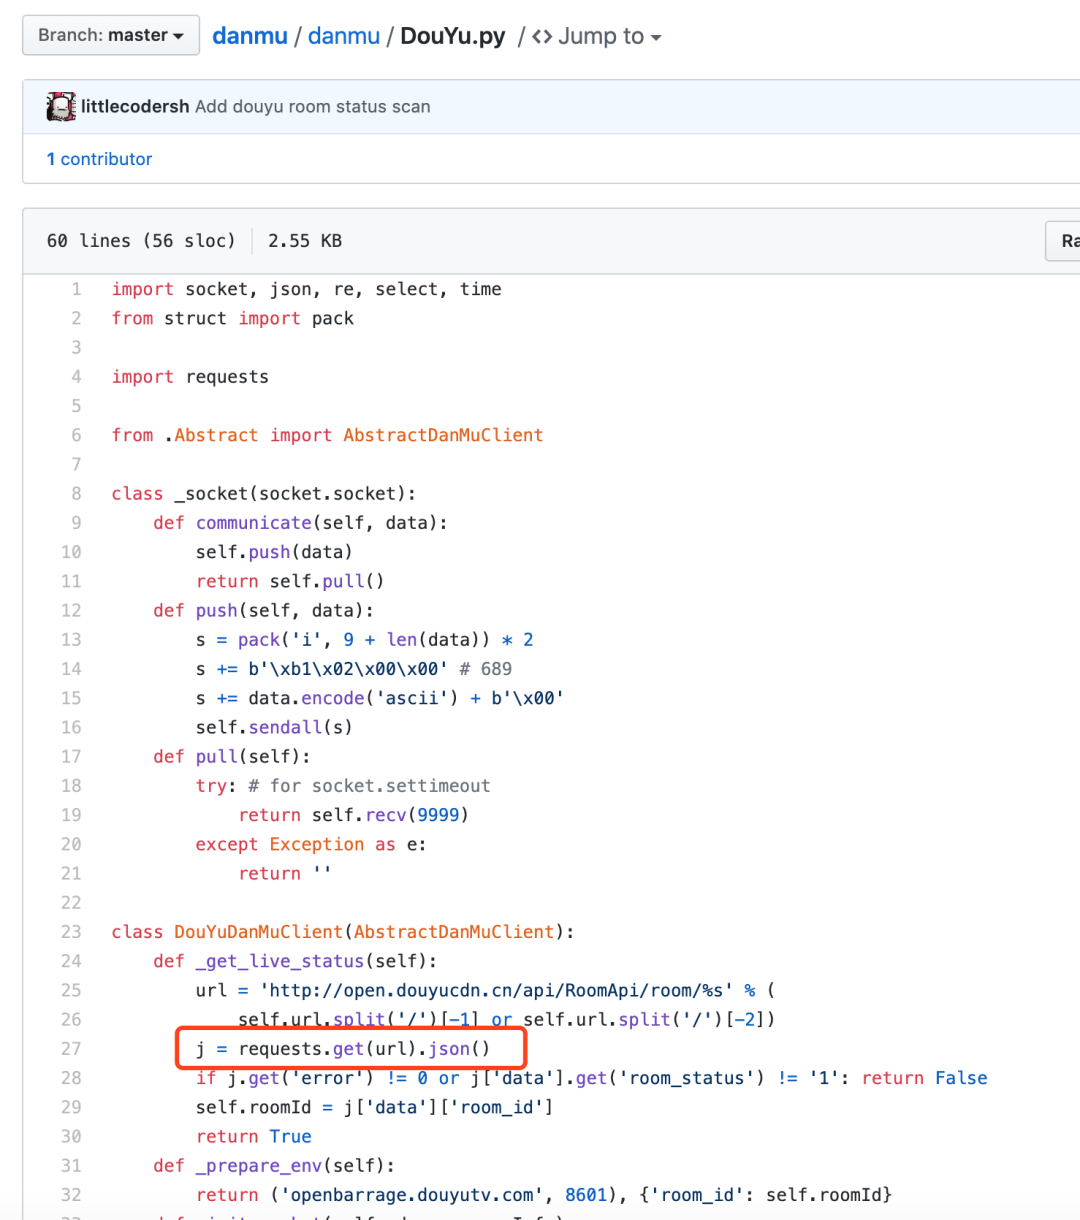Click the DouYu.py file name in breadcrumb
This screenshot has width=1080, height=1220.
click(453, 36)
